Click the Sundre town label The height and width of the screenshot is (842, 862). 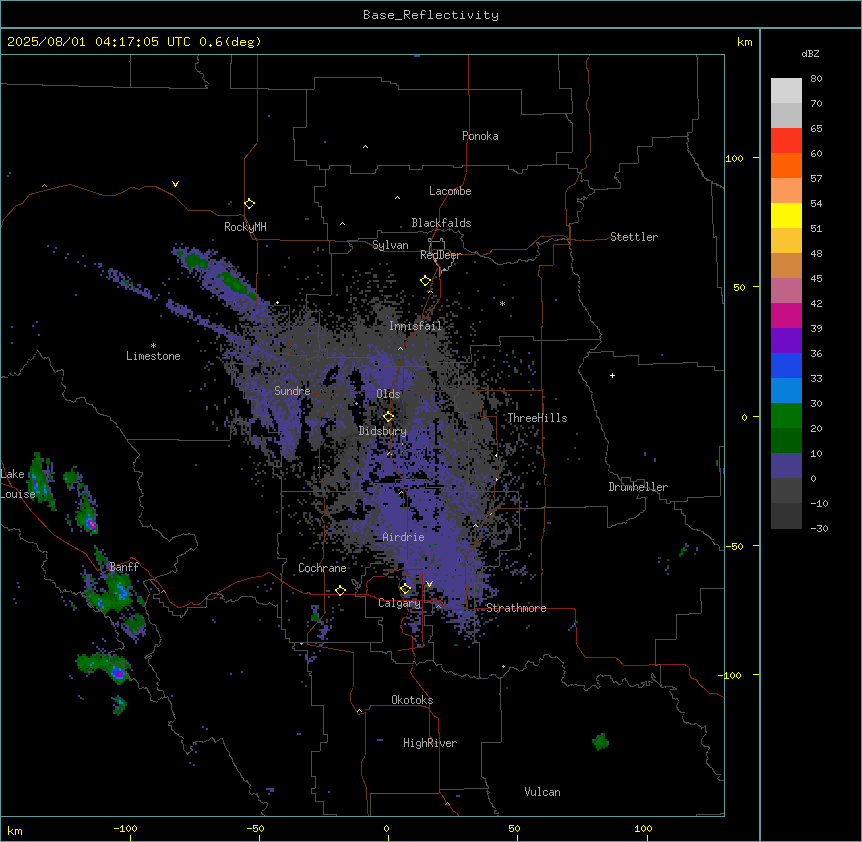(x=292, y=391)
